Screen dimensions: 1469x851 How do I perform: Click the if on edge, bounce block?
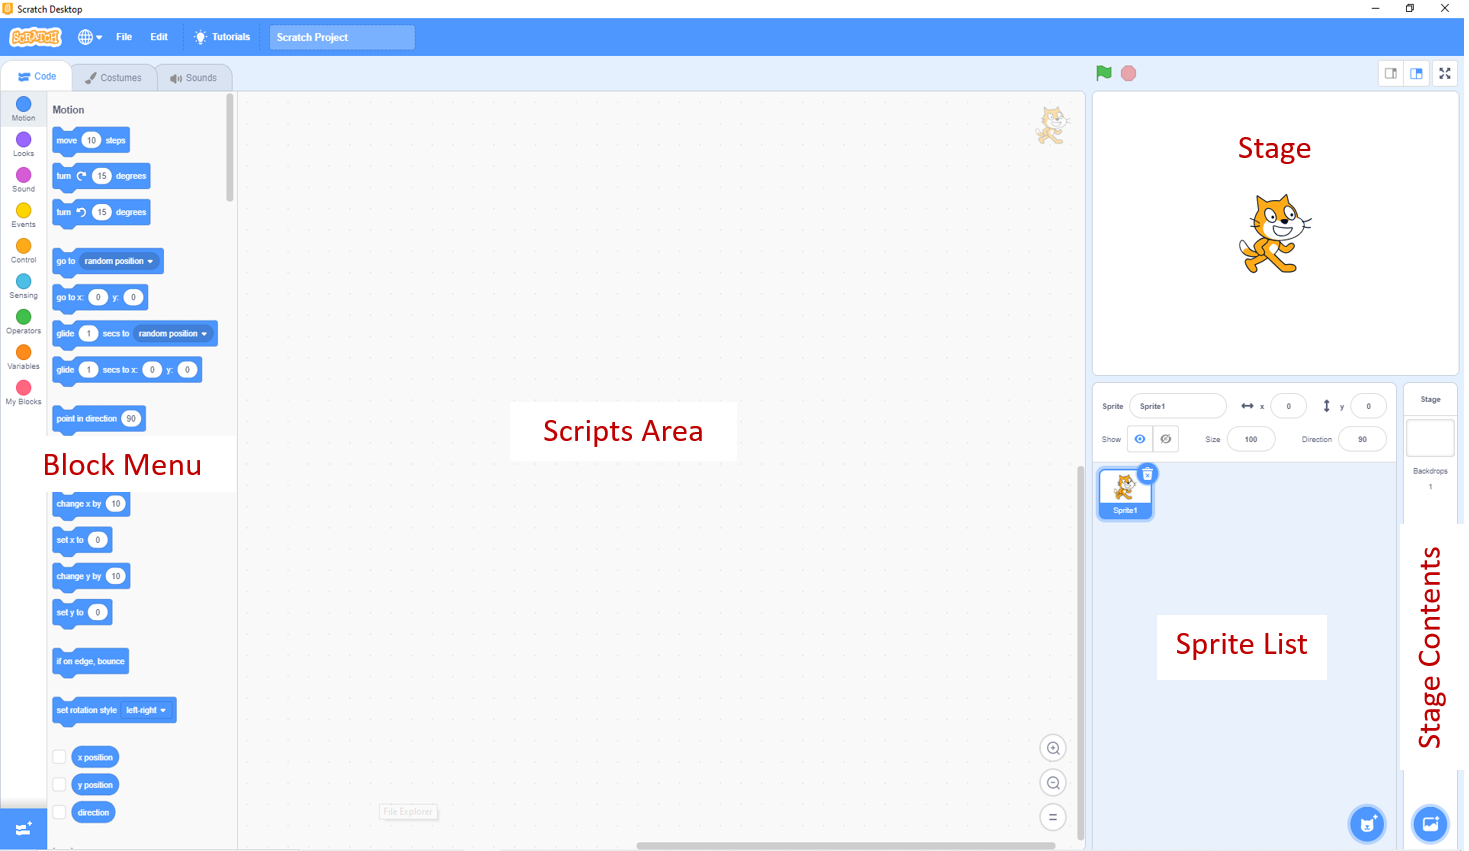tap(90, 662)
